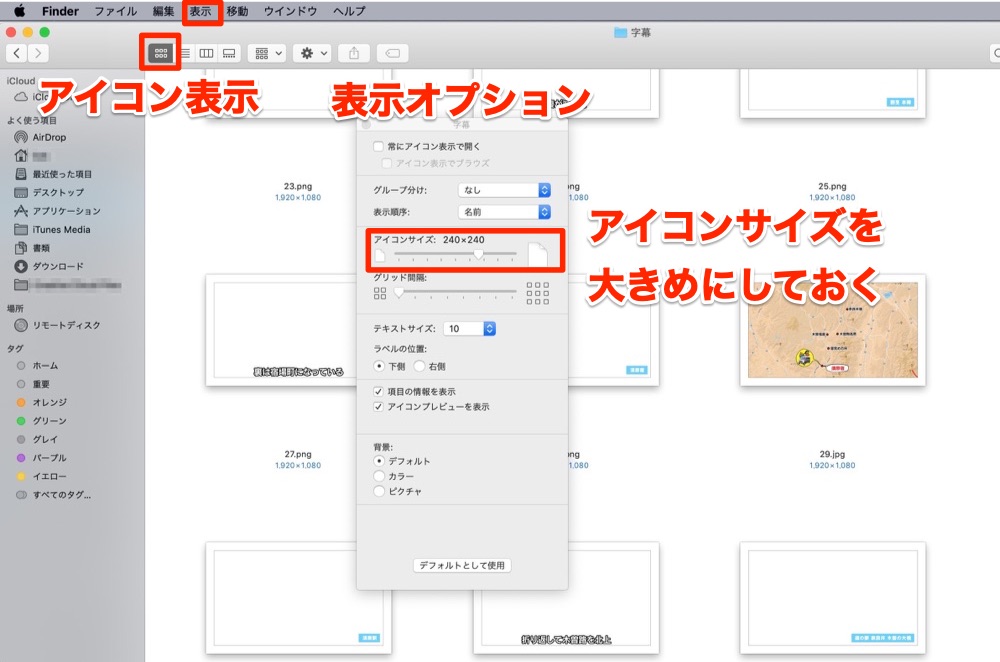Select the 29.jpg file name
The height and width of the screenshot is (662, 1000).
click(x=832, y=454)
